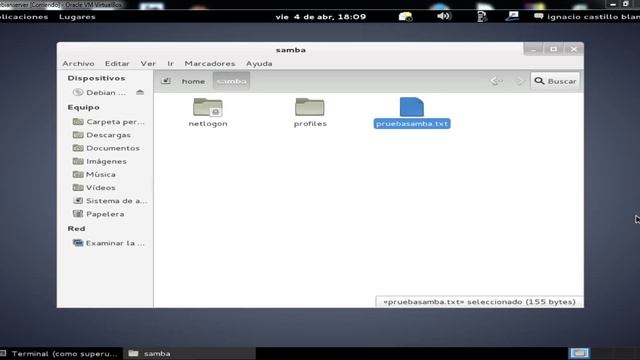Click the samba path bar button
This screenshot has width=640, height=360.
[231, 81]
